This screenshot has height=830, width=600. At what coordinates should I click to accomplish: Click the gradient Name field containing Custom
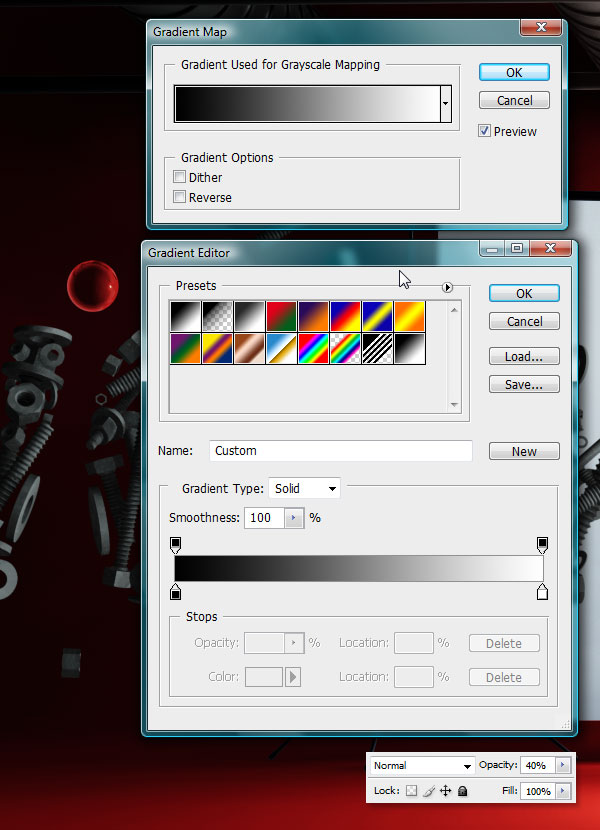tap(341, 450)
